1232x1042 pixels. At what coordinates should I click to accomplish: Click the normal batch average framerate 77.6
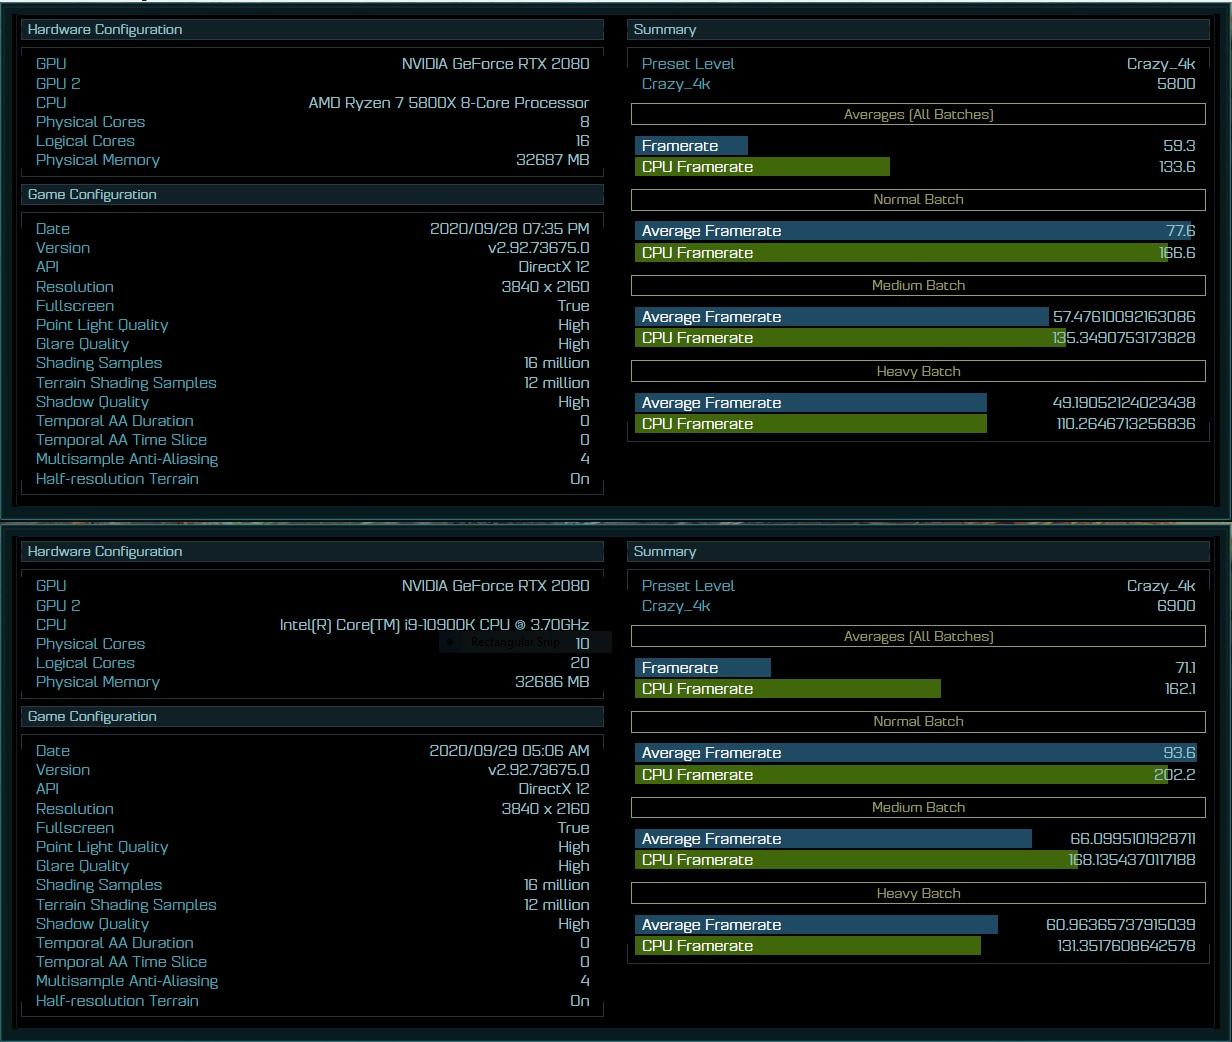(1181, 231)
